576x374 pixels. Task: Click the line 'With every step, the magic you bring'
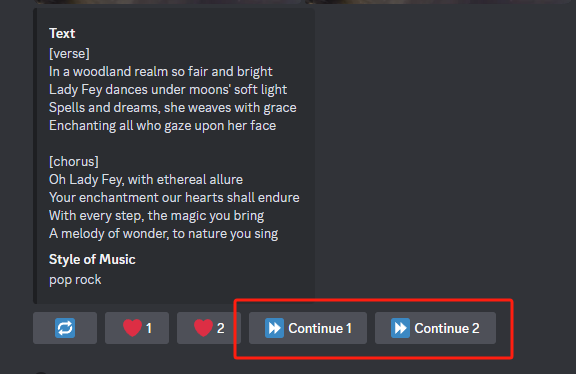pos(156,216)
